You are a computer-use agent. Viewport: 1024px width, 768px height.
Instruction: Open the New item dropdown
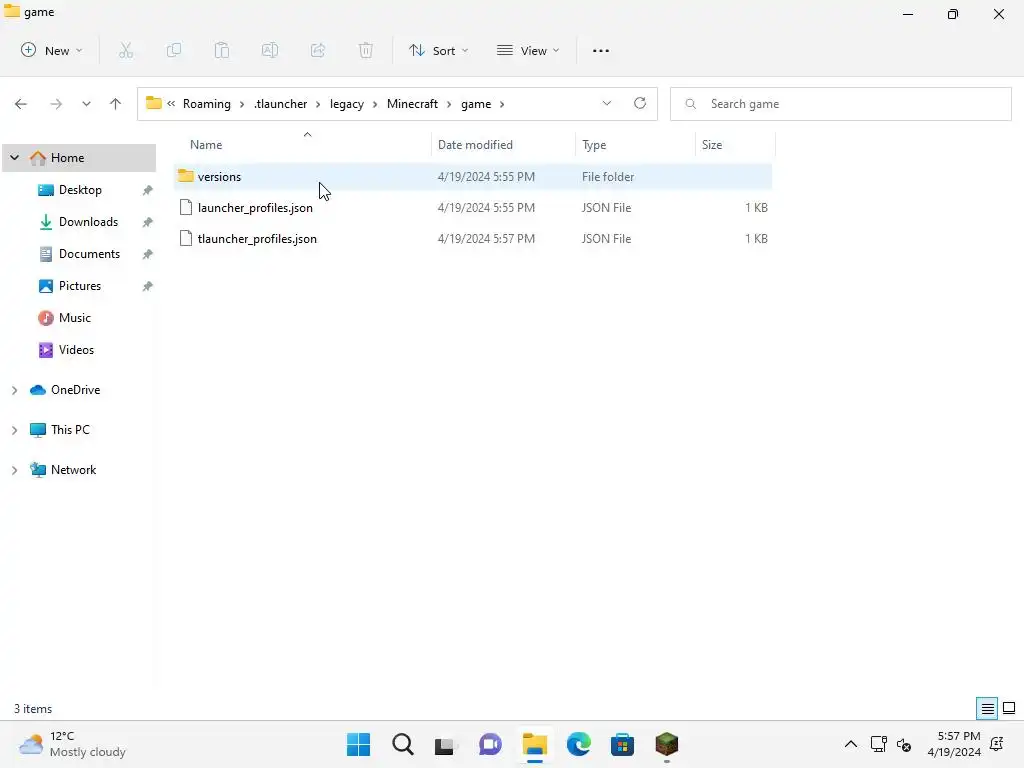(52, 50)
